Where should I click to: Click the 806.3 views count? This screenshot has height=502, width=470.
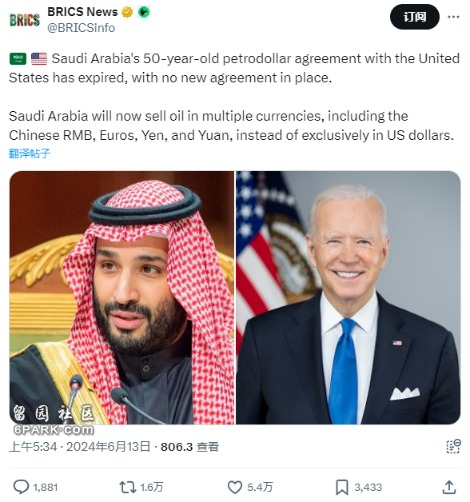177,447
